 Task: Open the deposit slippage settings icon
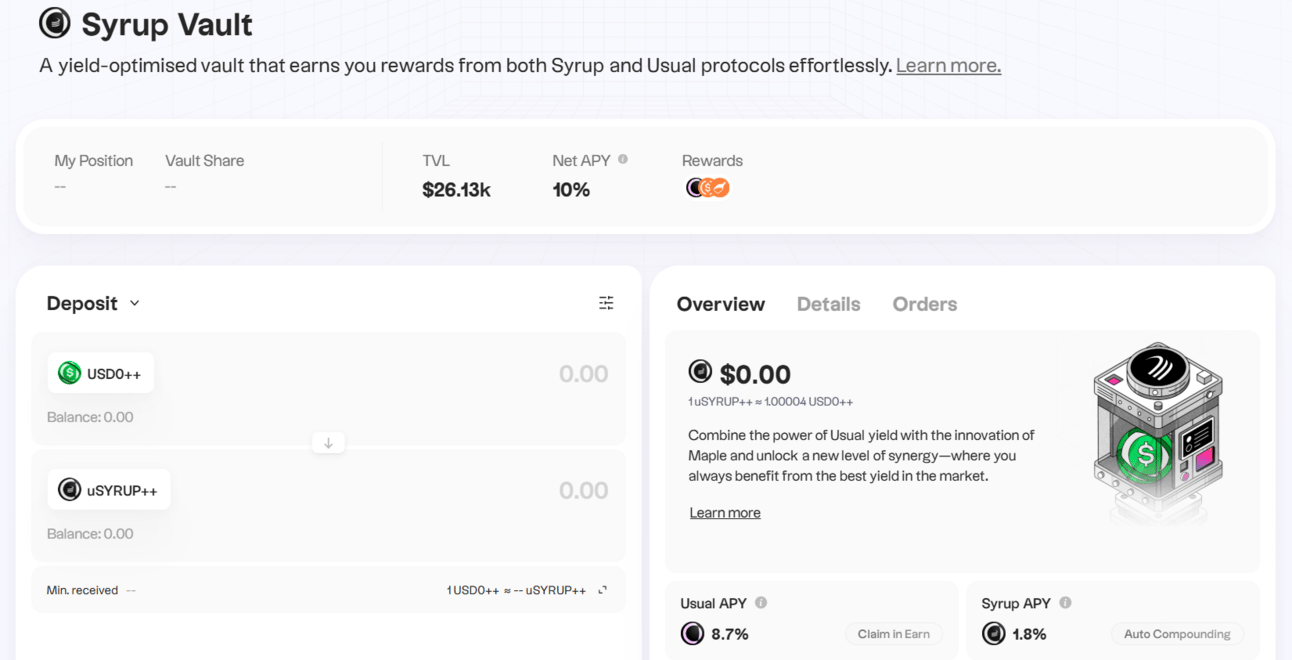[x=606, y=303]
